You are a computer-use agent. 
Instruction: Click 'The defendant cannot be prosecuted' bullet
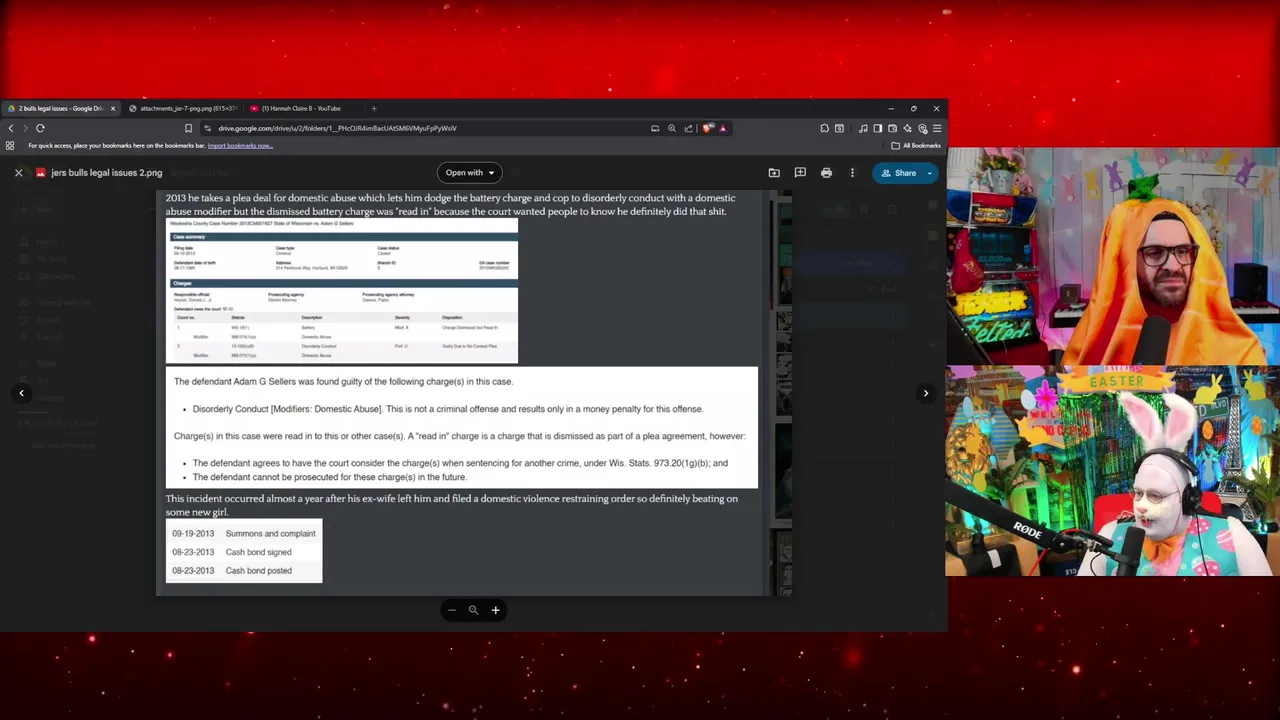(x=329, y=477)
